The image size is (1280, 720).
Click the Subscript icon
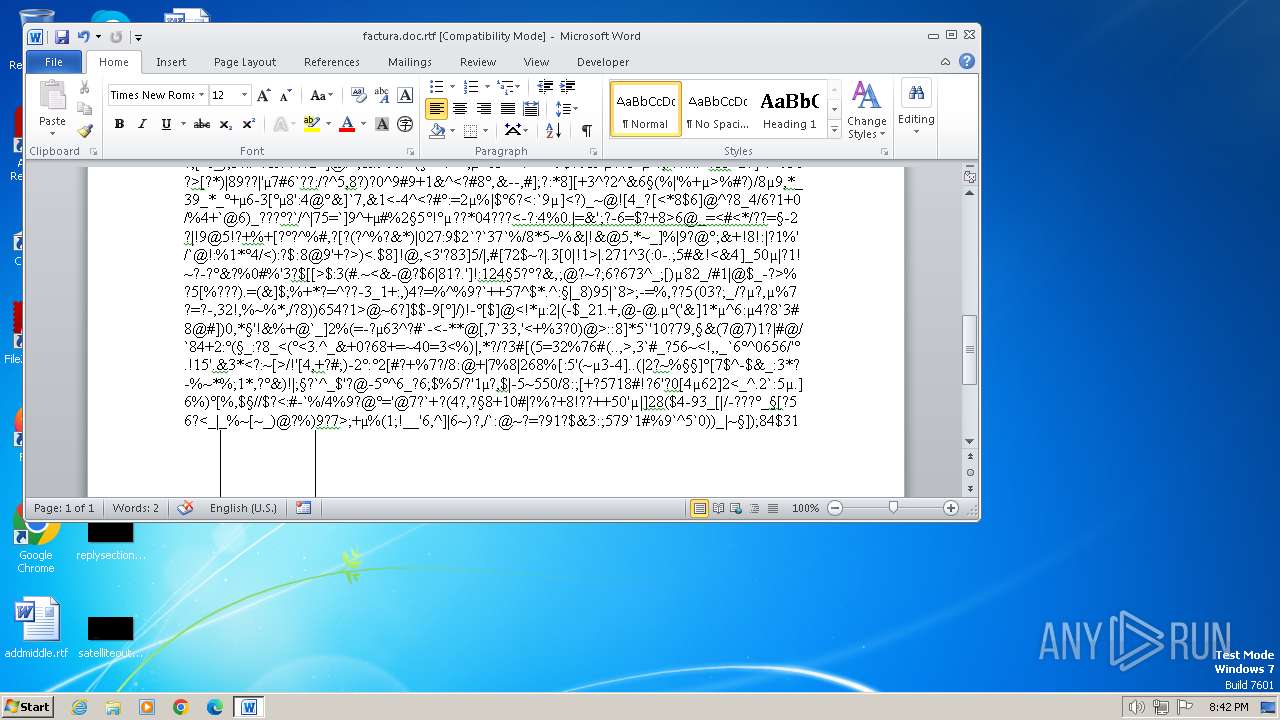tap(226, 124)
